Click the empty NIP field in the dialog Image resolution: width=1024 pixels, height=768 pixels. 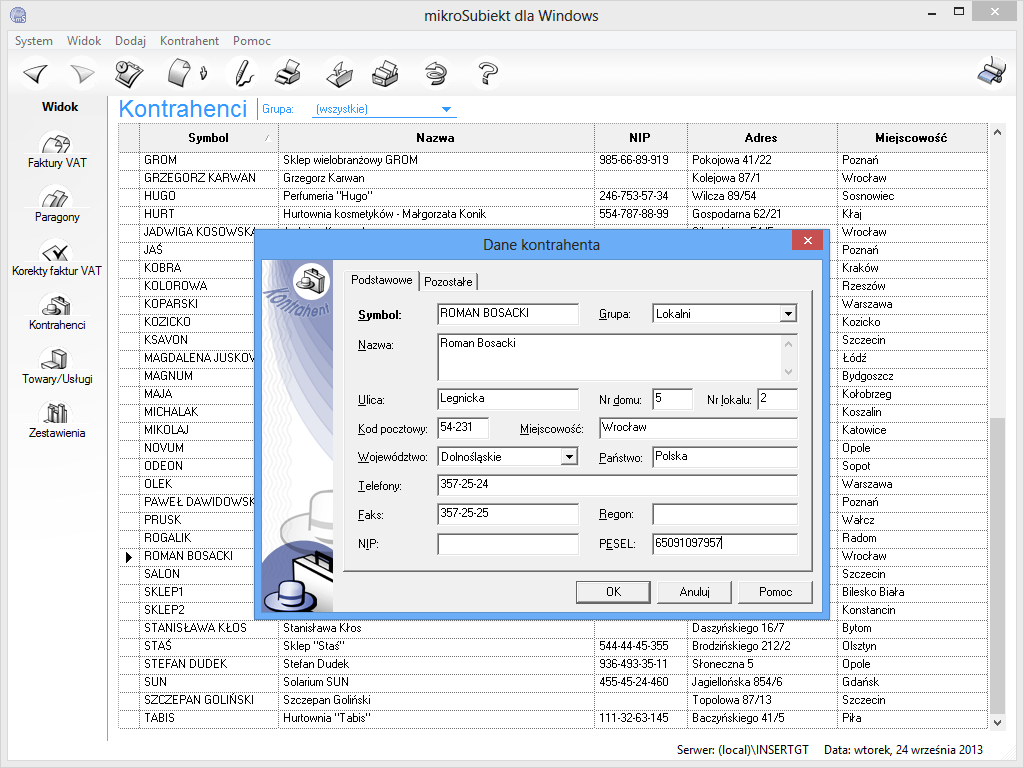click(x=508, y=544)
